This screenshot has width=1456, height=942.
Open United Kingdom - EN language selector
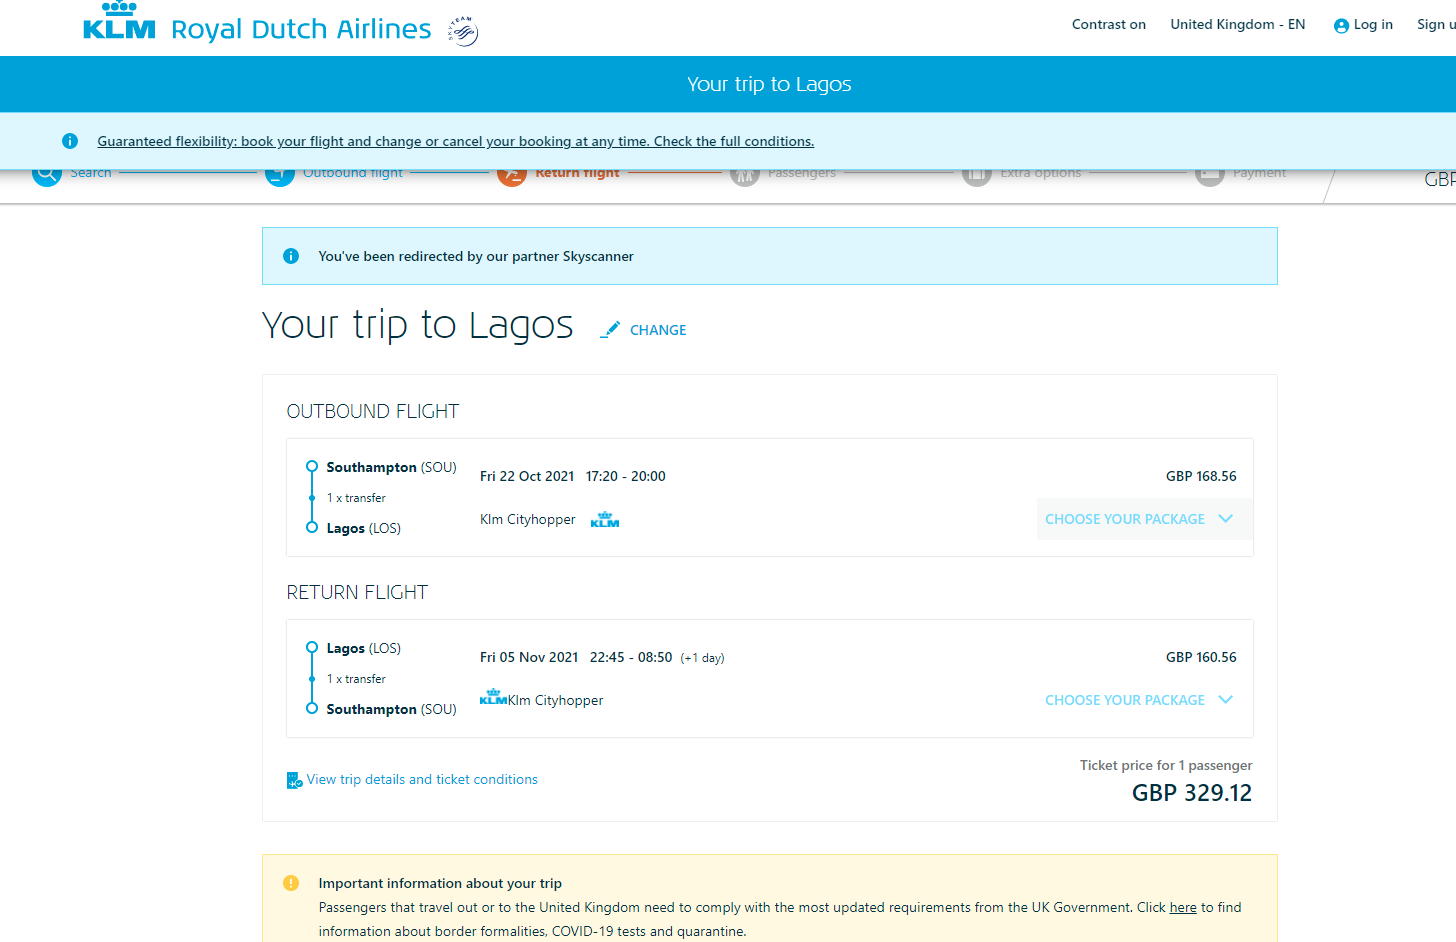[x=1237, y=25]
